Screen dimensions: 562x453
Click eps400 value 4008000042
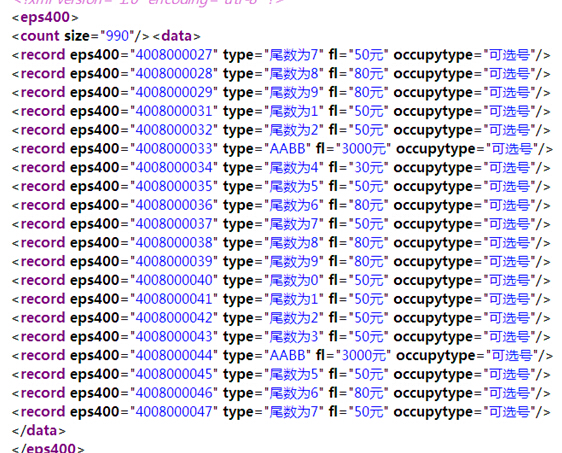174,318
